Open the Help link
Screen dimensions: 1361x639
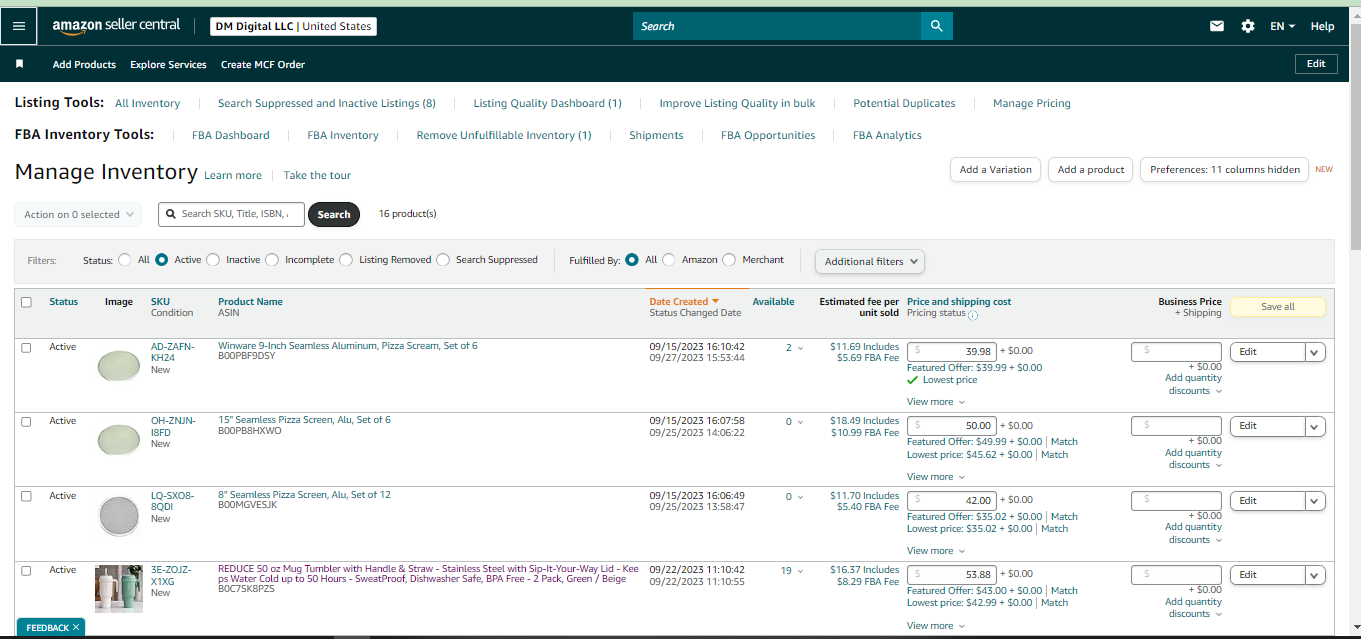coord(1322,26)
